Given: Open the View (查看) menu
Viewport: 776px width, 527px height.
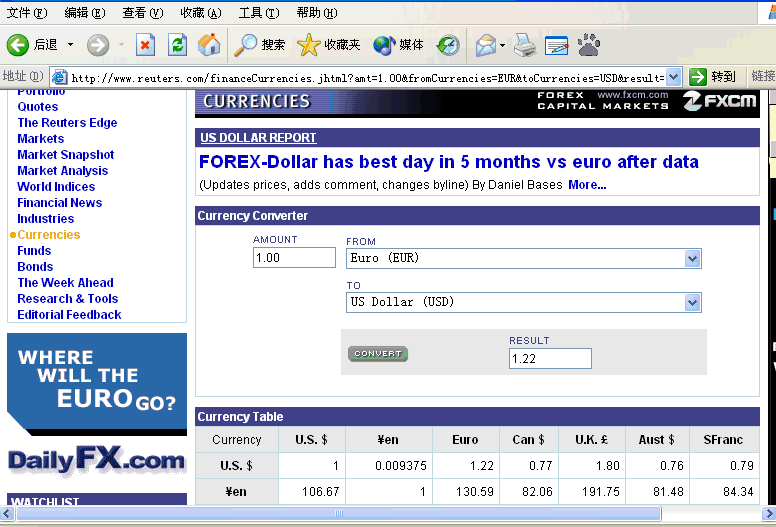Looking at the screenshot, I should [143, 13].
